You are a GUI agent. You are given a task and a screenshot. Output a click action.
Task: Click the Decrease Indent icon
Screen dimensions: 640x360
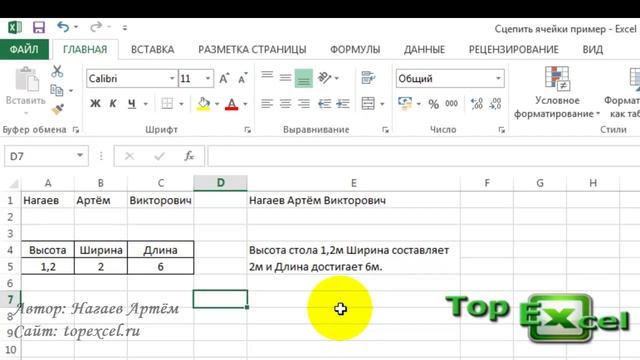coord(324,104)
